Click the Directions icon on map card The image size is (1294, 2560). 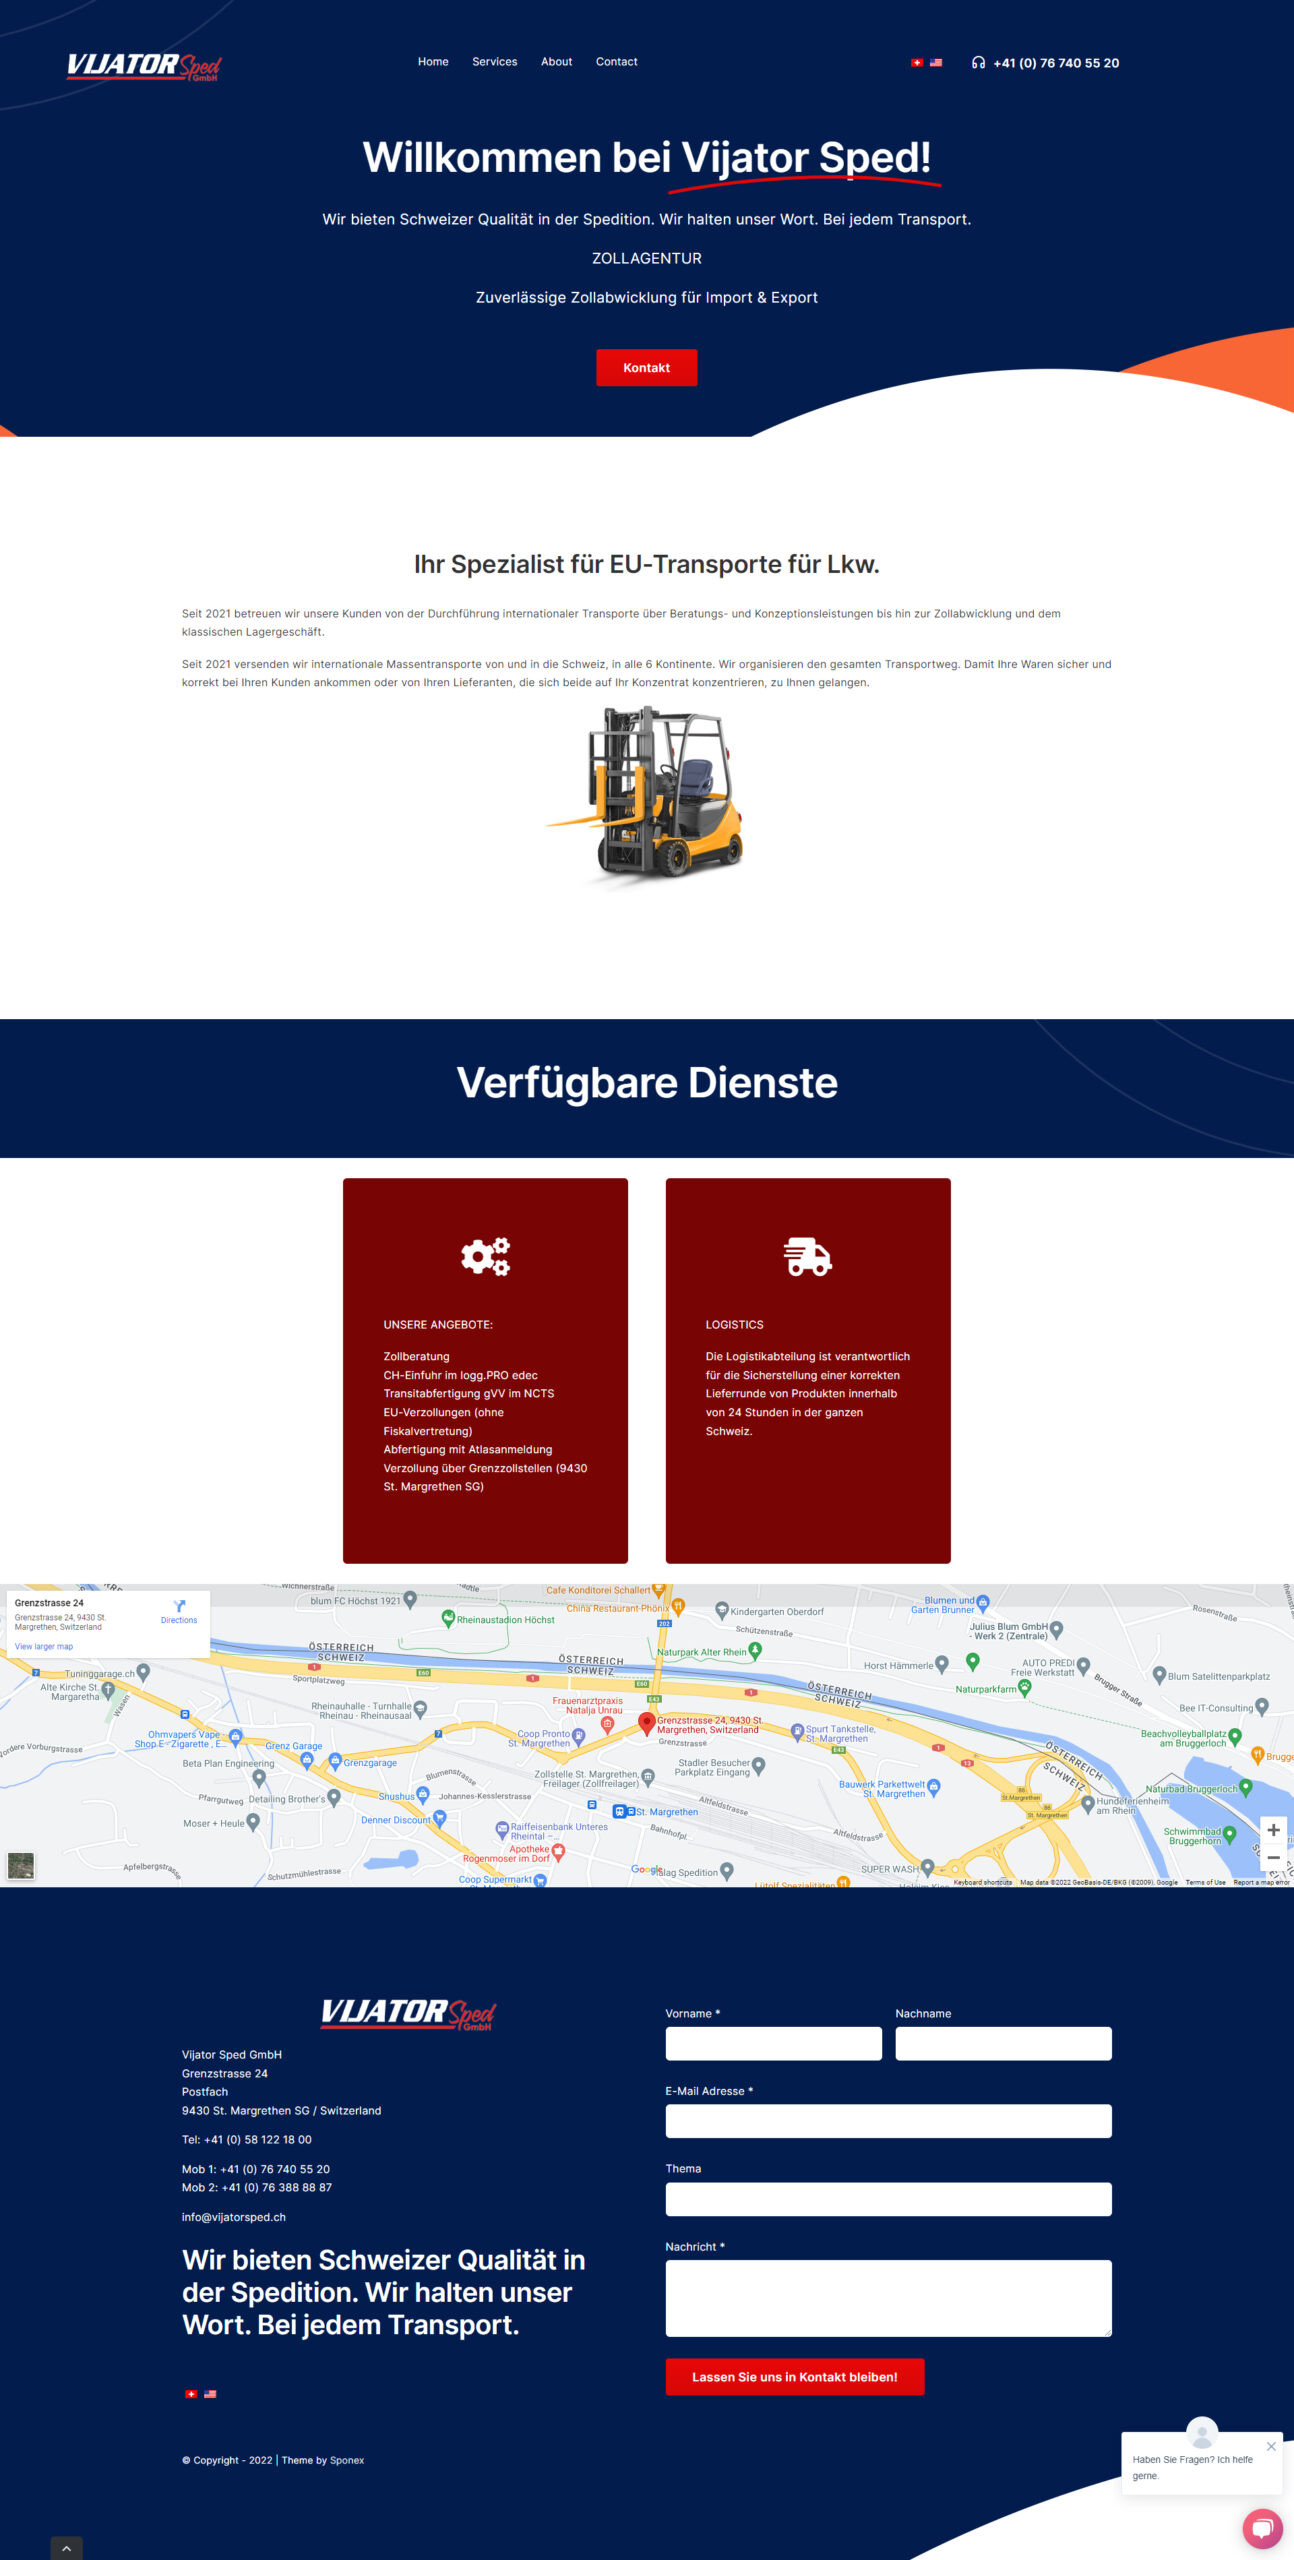pos(179,1606)
